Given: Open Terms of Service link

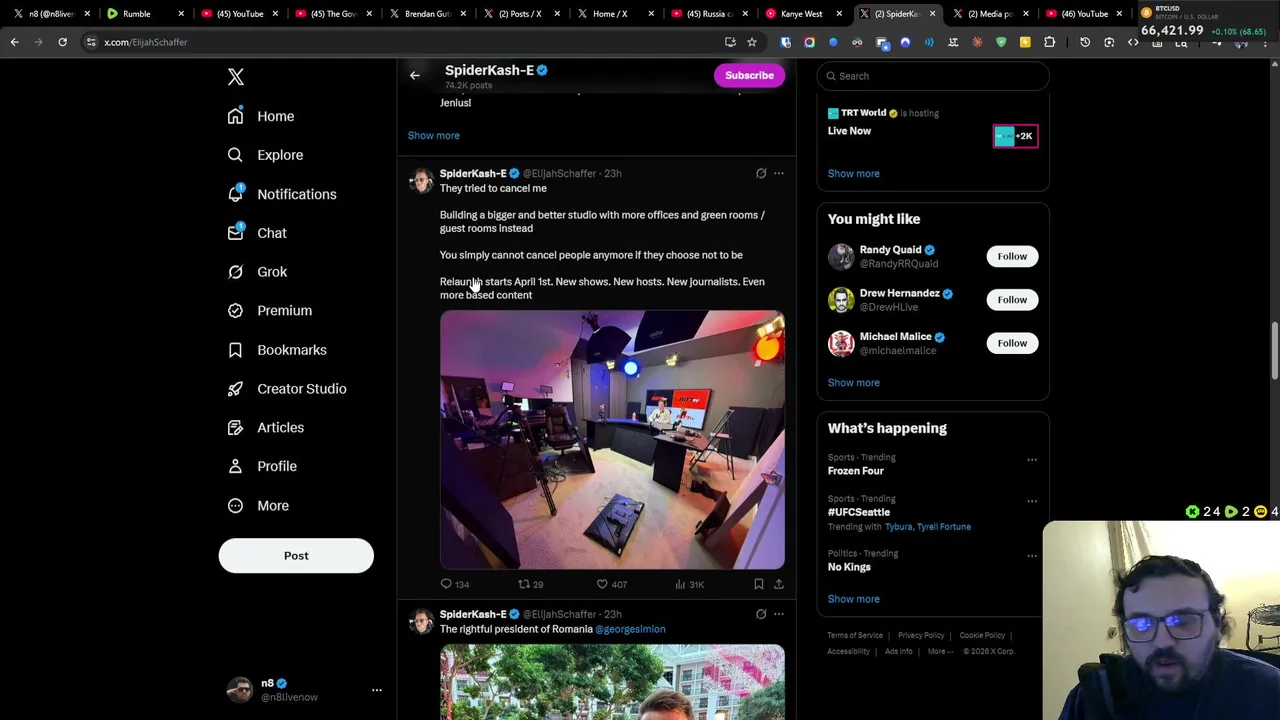Looking at the screenshot, I should pyautogui.click(x=855, y=635).
